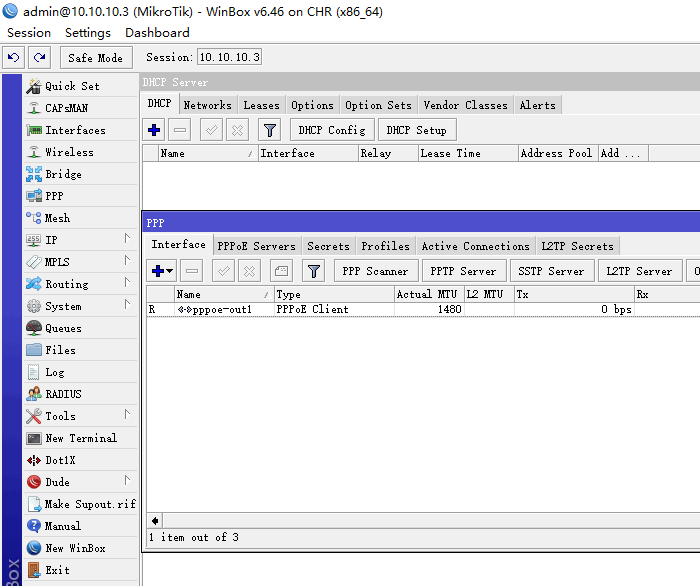
Task: Switch to PPPoE Servers tab
Action: (257, 246)
